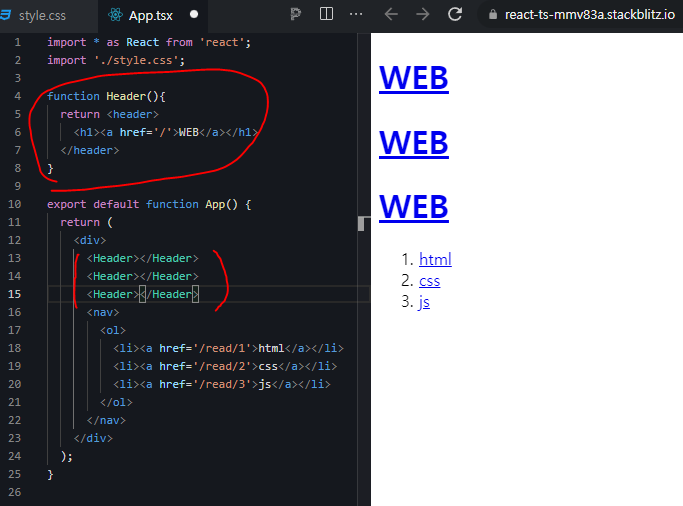
Task: Click the 'function Header(){' code line
Action: click(x=106, y=96)
